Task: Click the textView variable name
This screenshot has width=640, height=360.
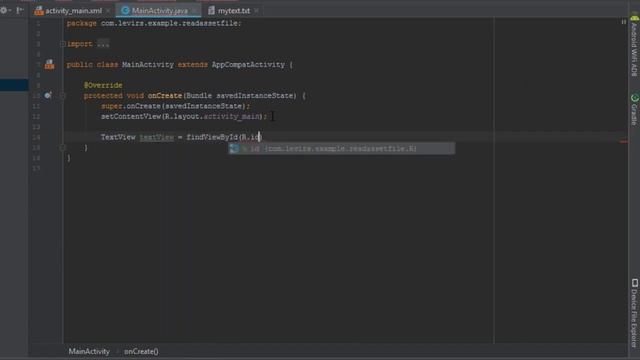Action: [x=157, y=137]
